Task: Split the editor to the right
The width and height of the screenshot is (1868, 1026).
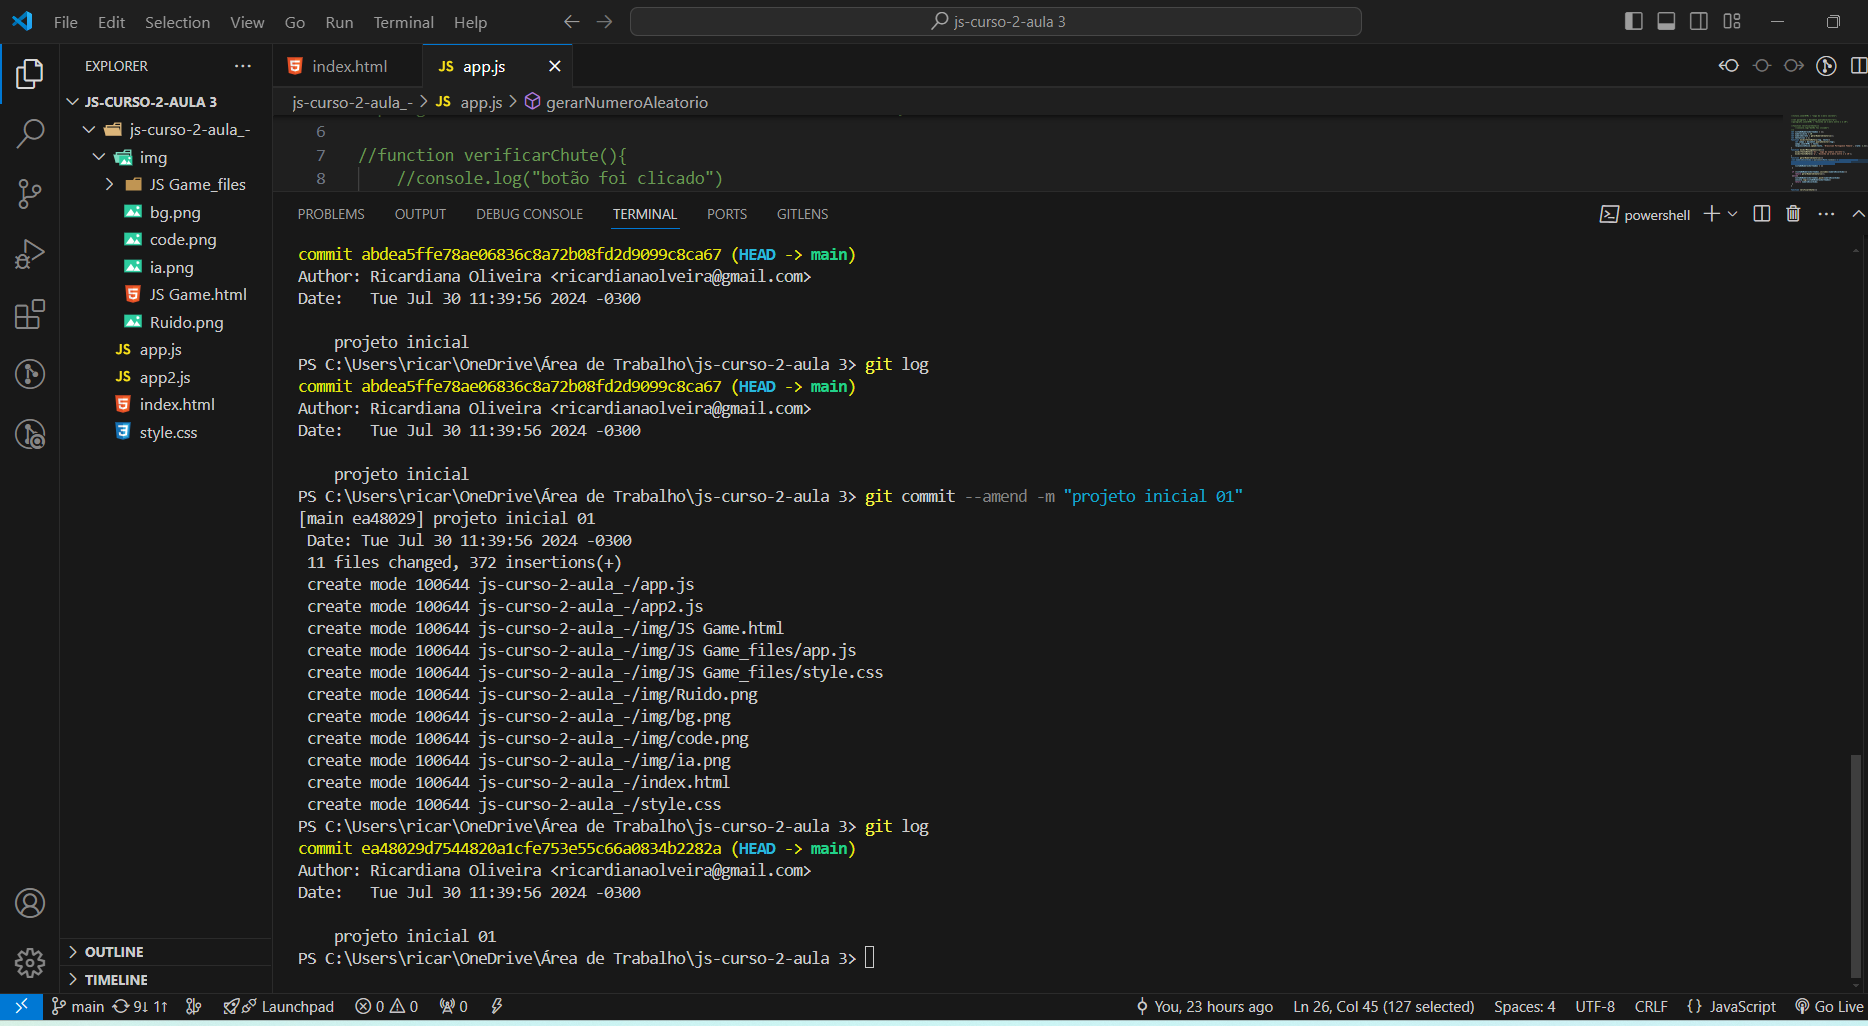Action: 1858,66
